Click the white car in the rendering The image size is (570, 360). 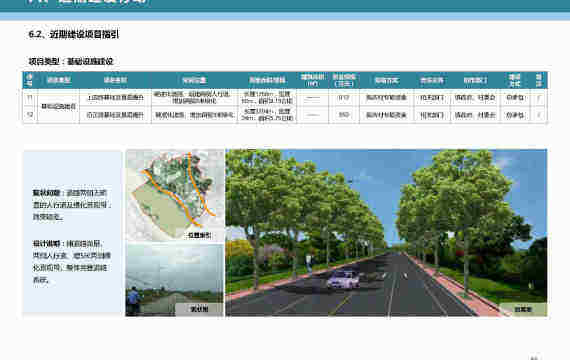[x=343, y=280]
